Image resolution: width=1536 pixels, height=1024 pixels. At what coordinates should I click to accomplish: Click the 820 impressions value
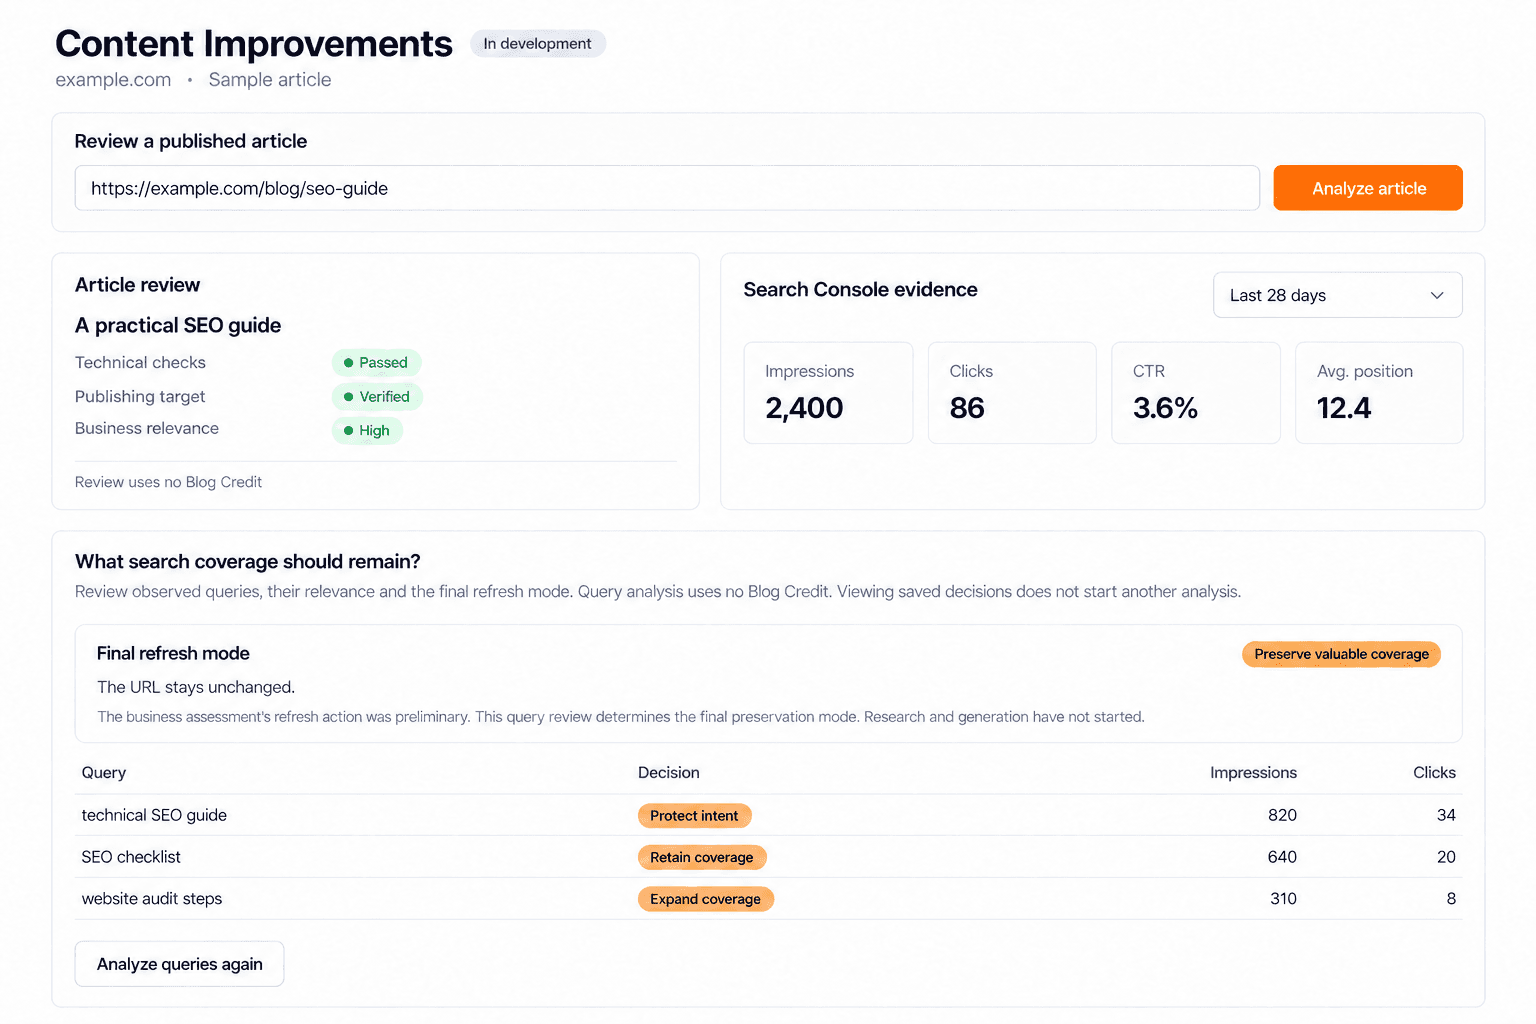coord(1282,815)
